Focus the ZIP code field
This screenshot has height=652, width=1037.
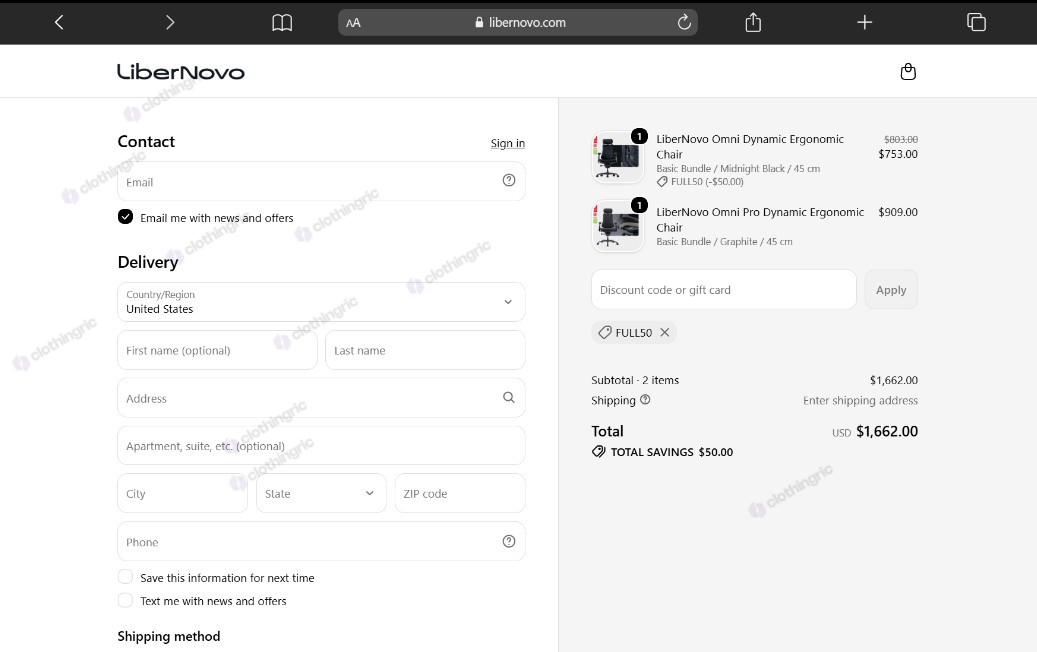[460, 493]
